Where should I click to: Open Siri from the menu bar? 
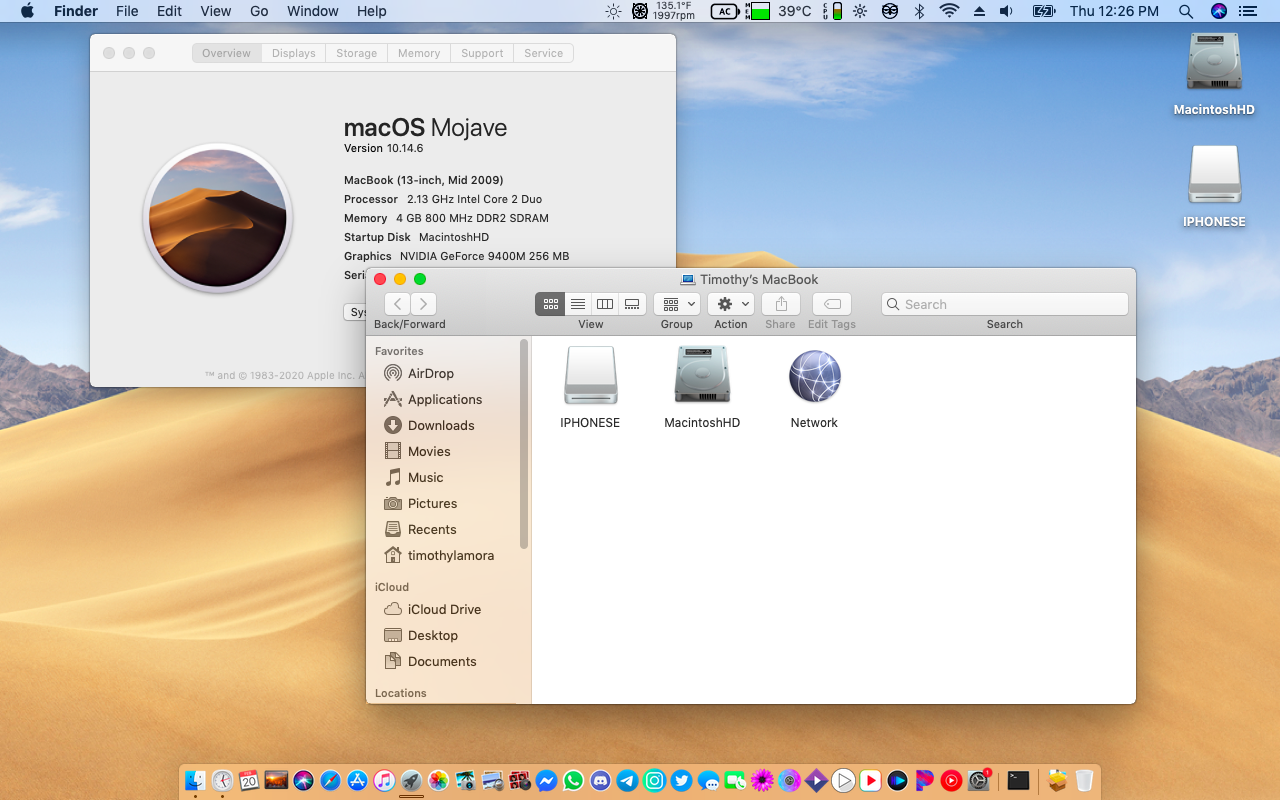[x=1218, y=11]
